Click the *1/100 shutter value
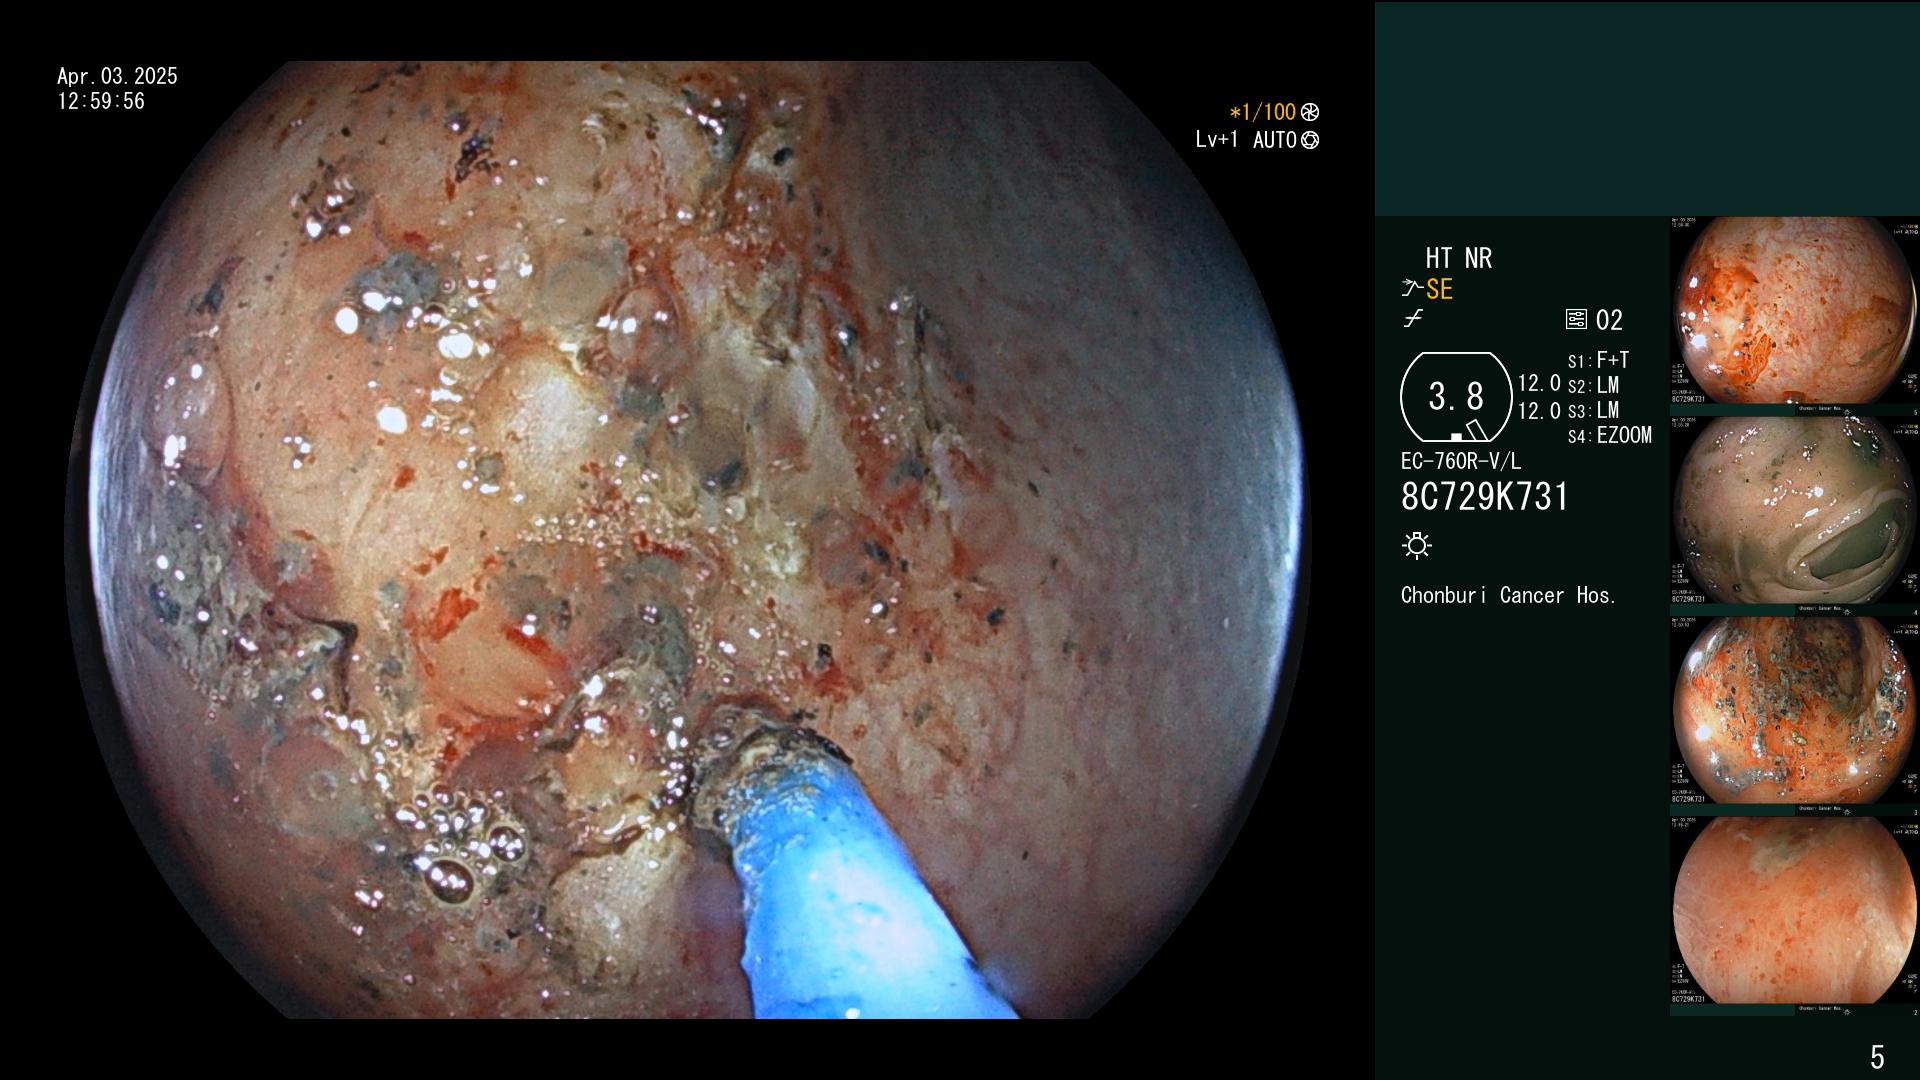The image size is (1920, 1080). point(1263,112)
